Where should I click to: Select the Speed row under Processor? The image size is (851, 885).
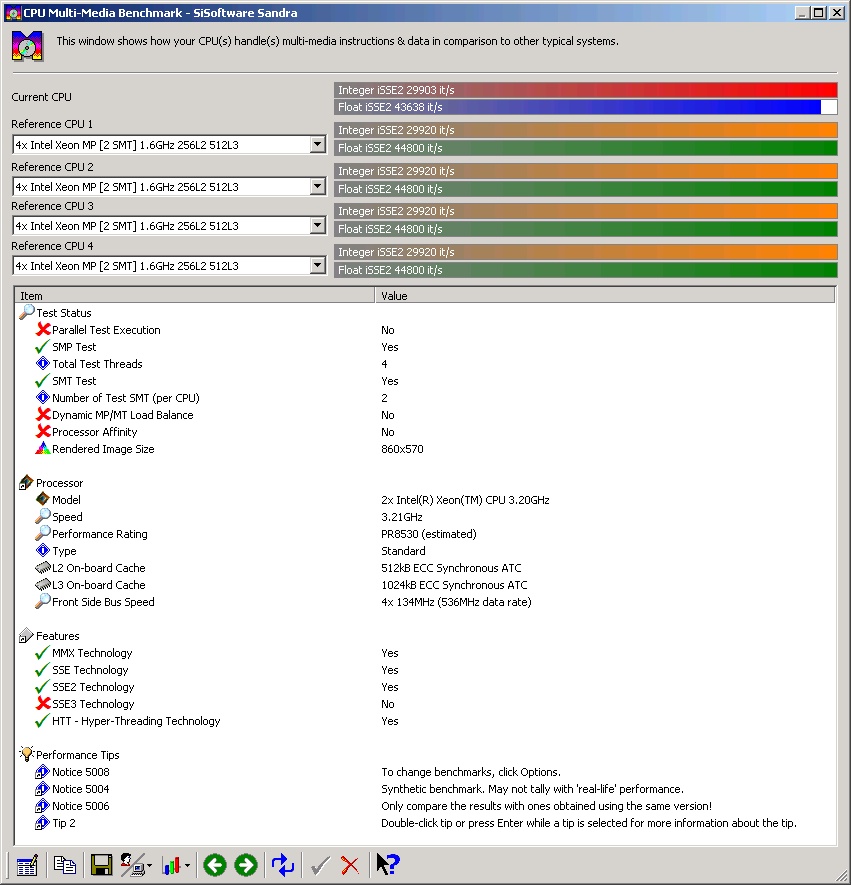424,516
